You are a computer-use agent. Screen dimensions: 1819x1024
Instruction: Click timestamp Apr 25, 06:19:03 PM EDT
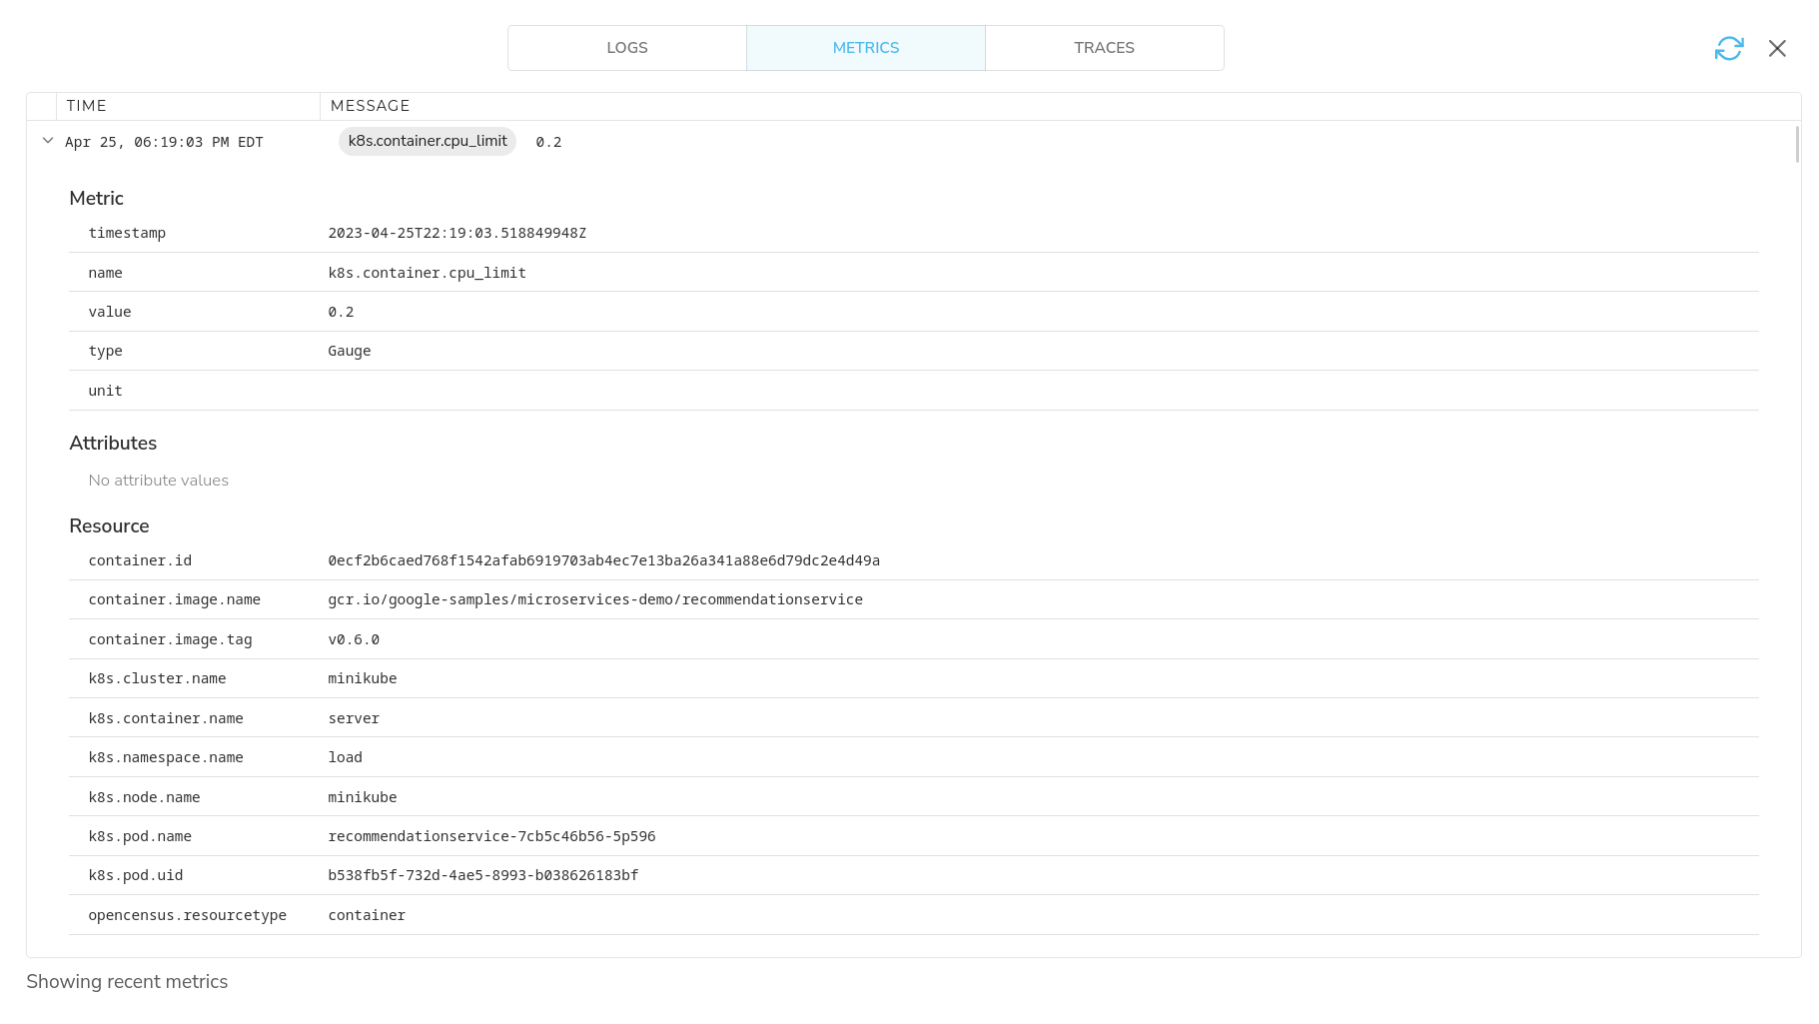(x=164, y=142)
